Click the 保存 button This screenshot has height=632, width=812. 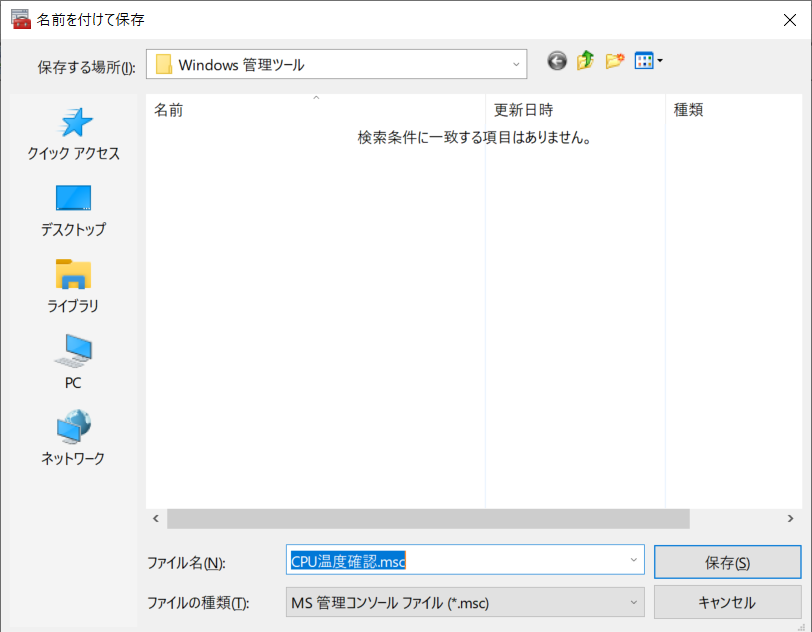click(727, 560)
